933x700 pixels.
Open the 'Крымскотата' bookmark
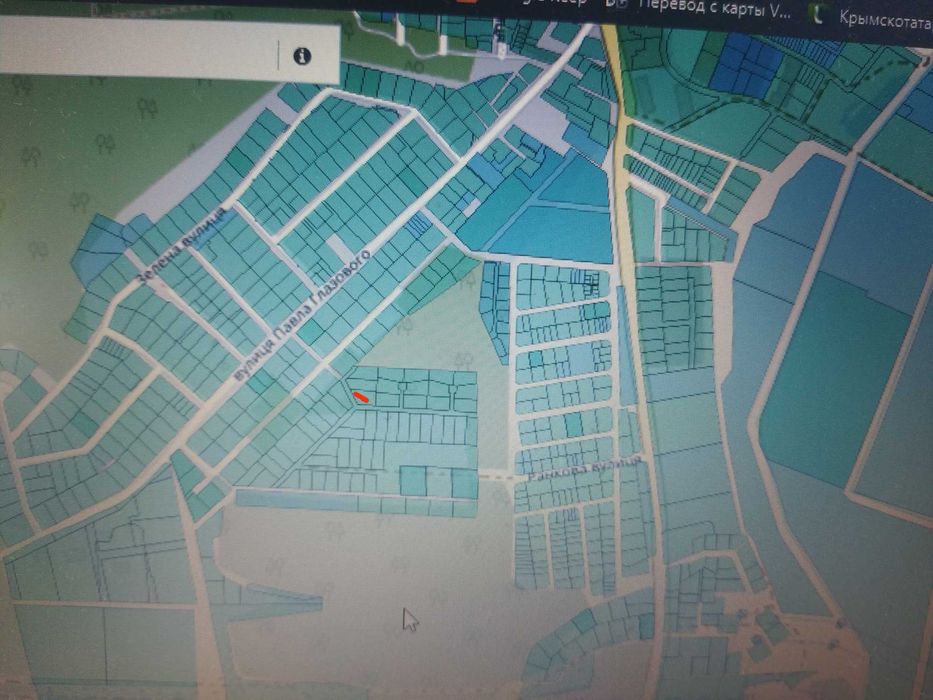(885, 18)
